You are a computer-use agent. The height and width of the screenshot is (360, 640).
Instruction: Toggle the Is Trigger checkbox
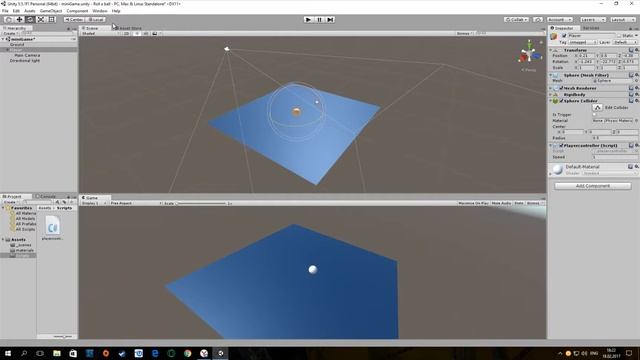[x=595, y=115]
